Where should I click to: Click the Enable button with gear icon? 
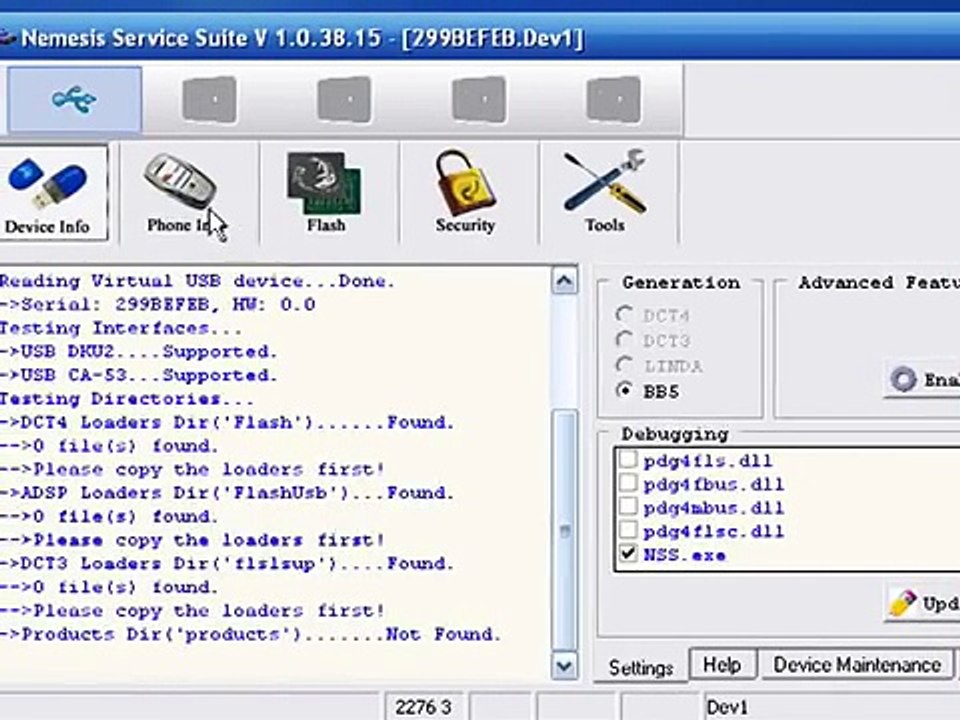pyautogui.click(x=923, y=380)
